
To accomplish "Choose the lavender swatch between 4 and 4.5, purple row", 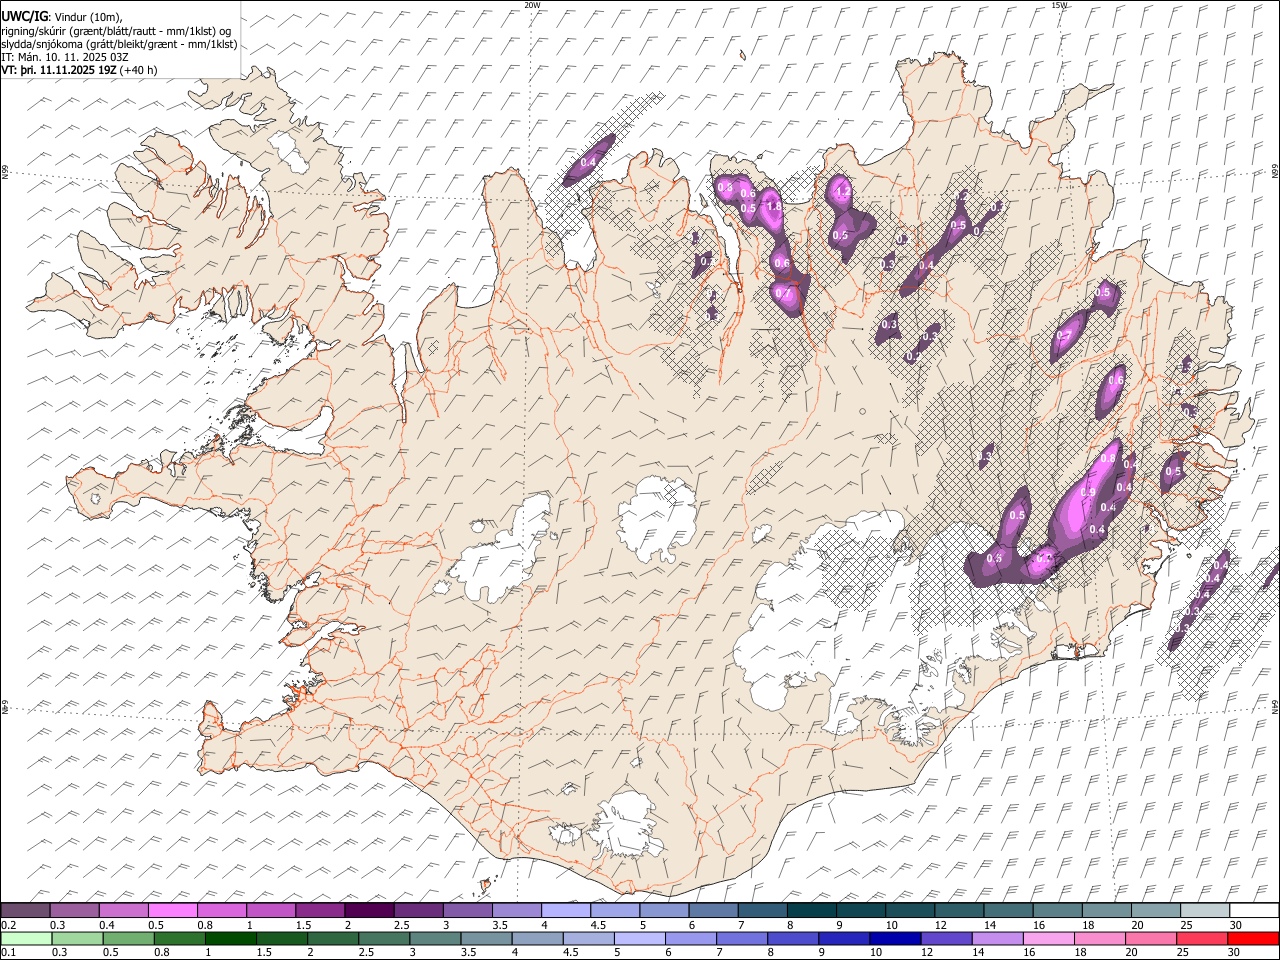I will click(x=565, y=911).
